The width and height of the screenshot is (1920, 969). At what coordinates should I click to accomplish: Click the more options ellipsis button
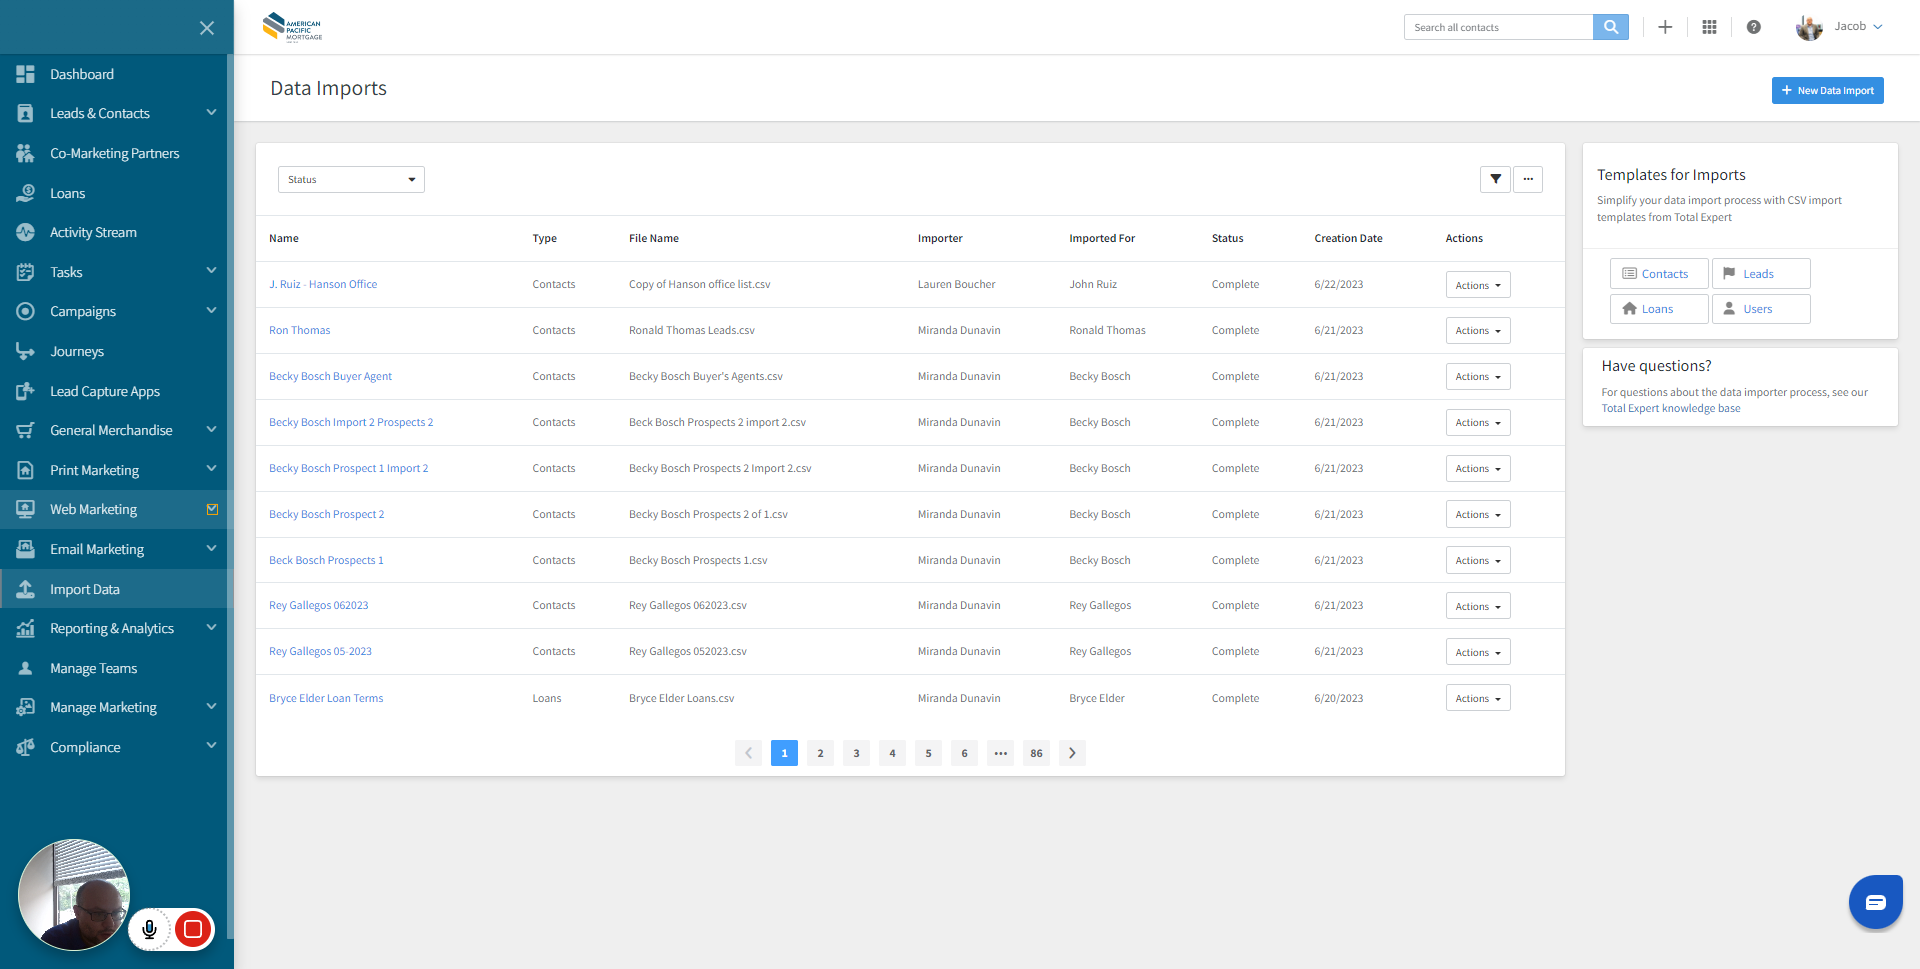[x=1528, y=179]
